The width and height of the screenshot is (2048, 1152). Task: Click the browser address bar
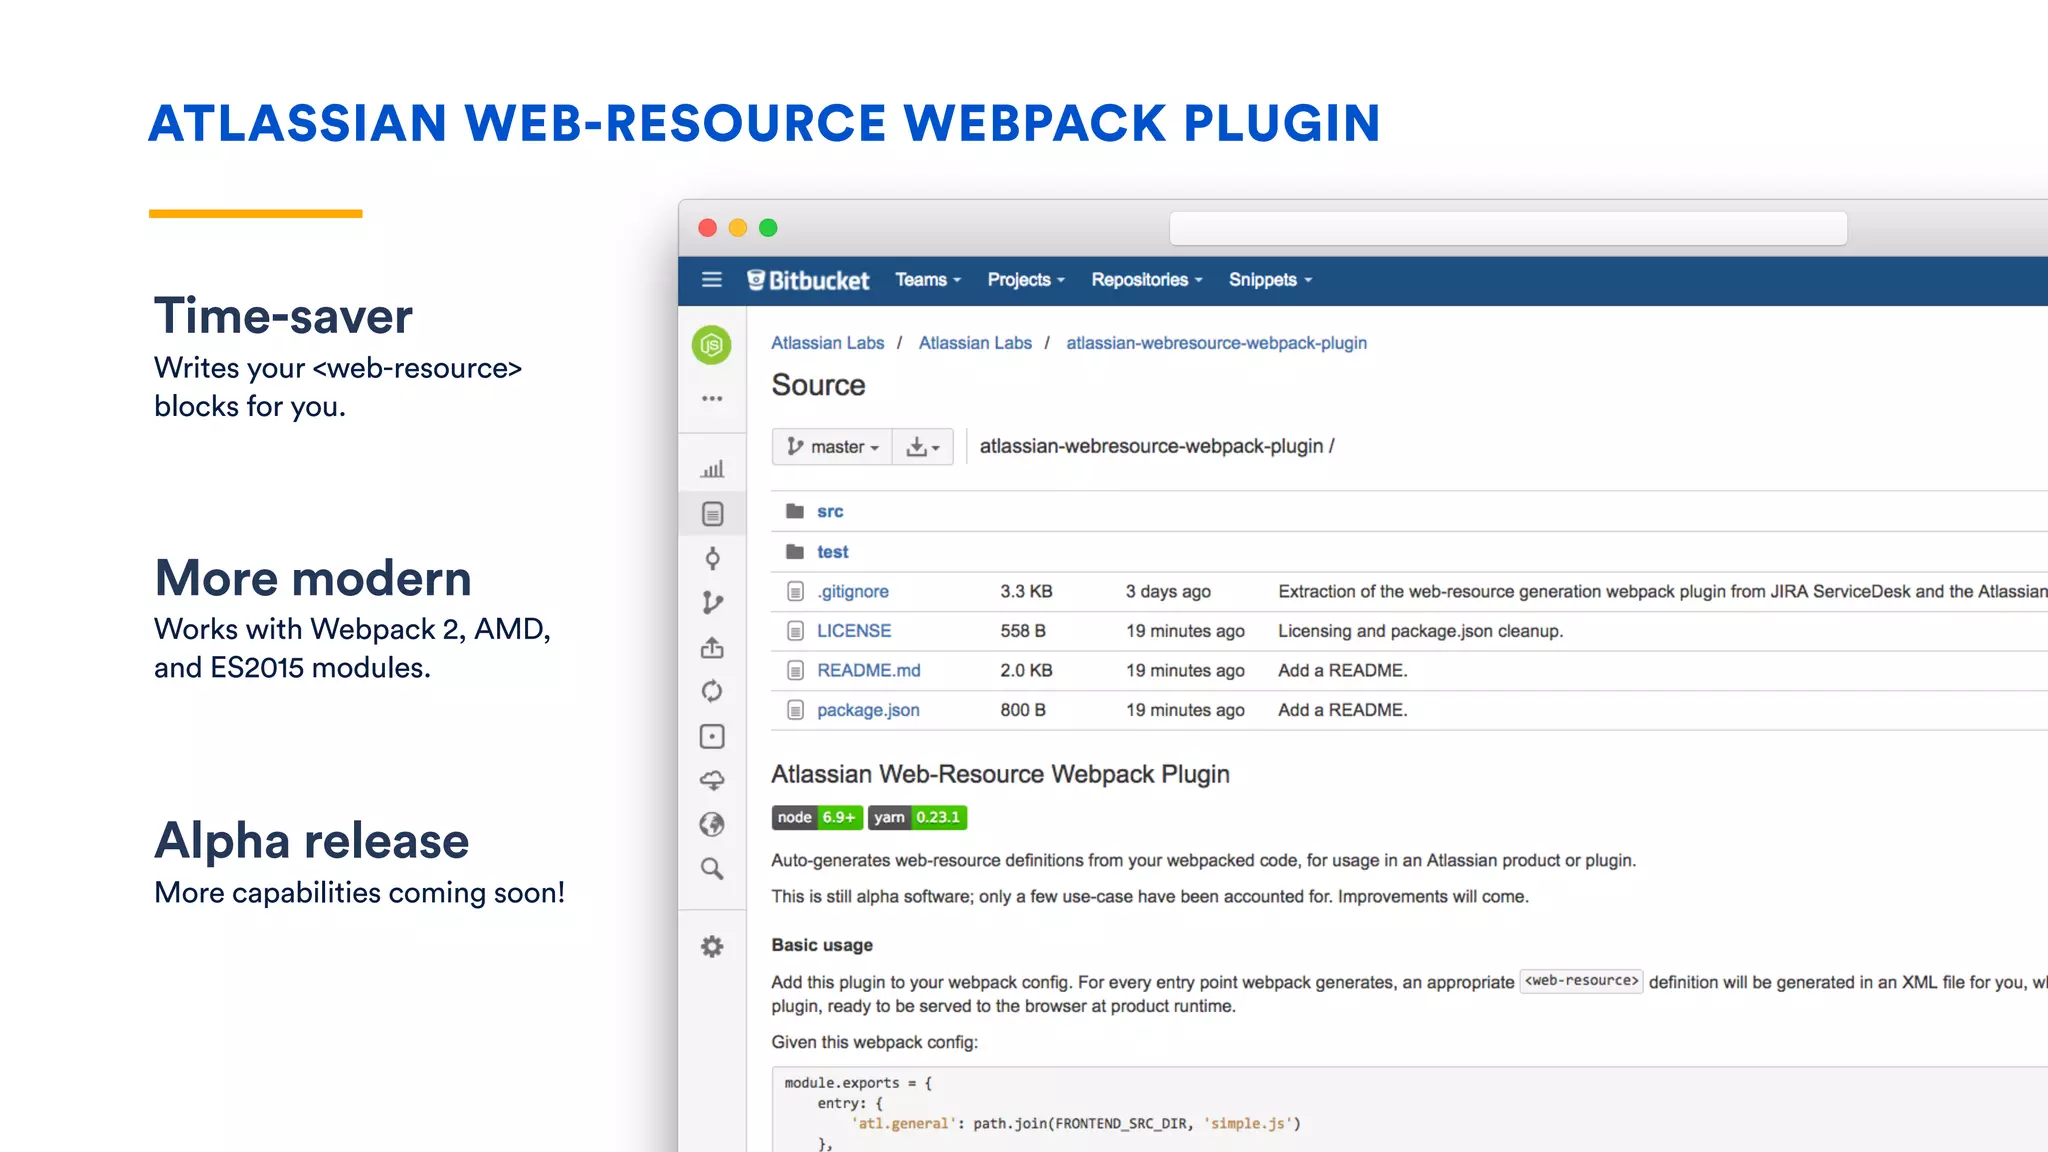pyautogui.click(x=1508, y=228)
